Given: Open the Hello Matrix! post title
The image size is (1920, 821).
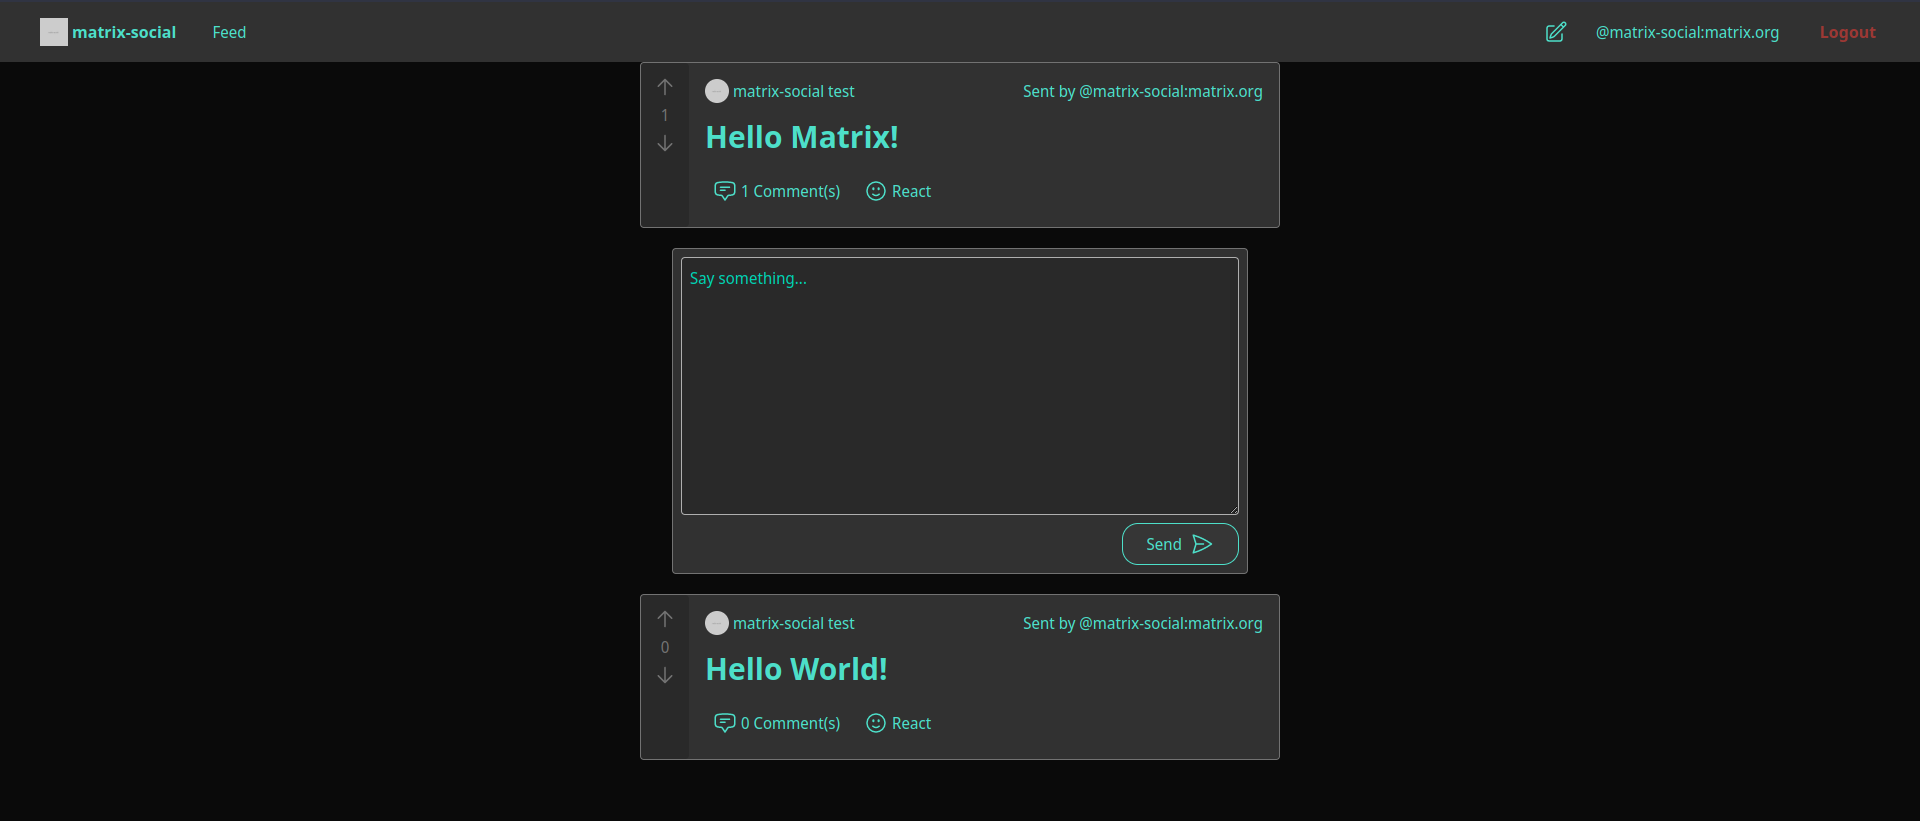Looking at the screenshot, I should [802, 137].
